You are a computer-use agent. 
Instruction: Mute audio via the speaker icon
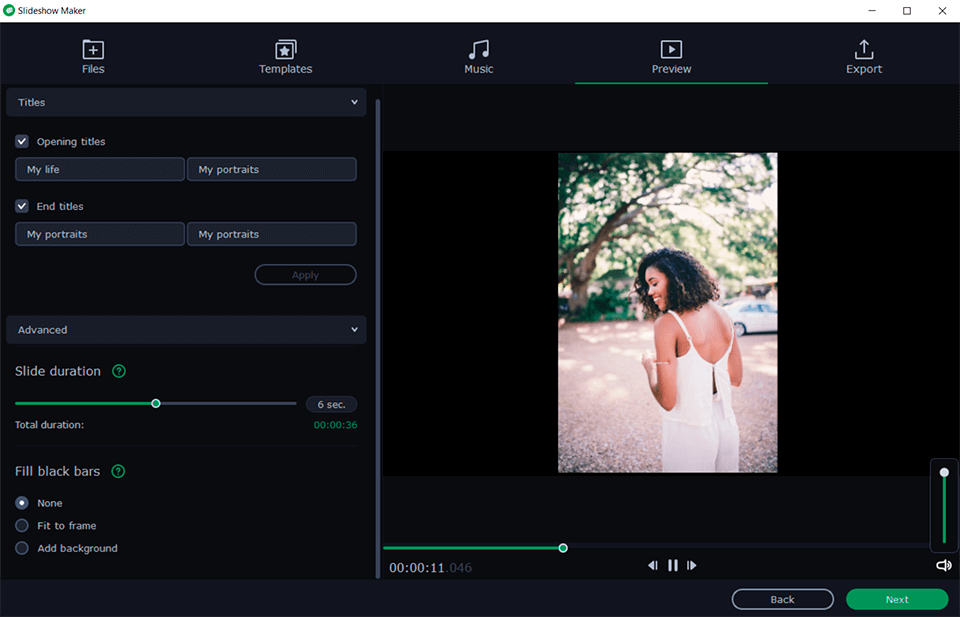coord(943,565)
